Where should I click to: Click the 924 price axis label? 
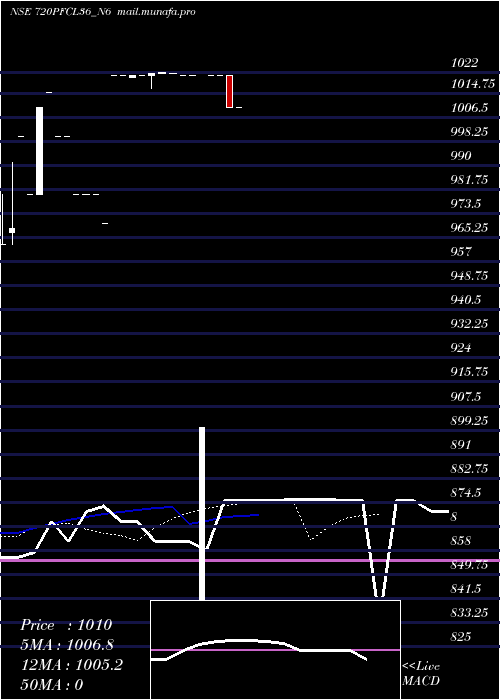tap(461, 347)
